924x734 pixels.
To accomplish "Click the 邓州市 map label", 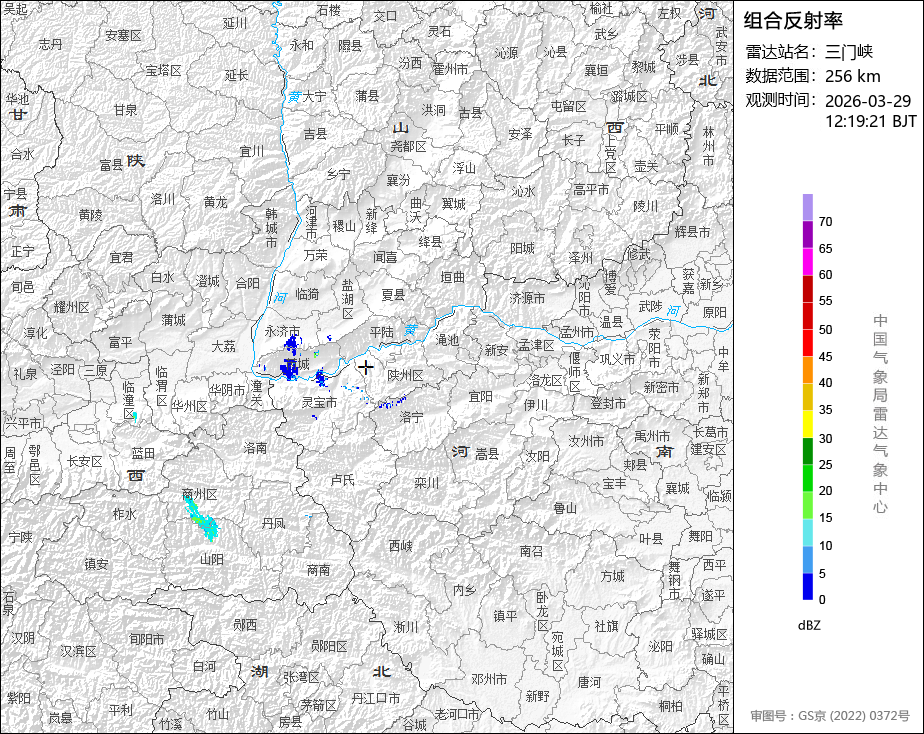I will (x=489, y=679).
